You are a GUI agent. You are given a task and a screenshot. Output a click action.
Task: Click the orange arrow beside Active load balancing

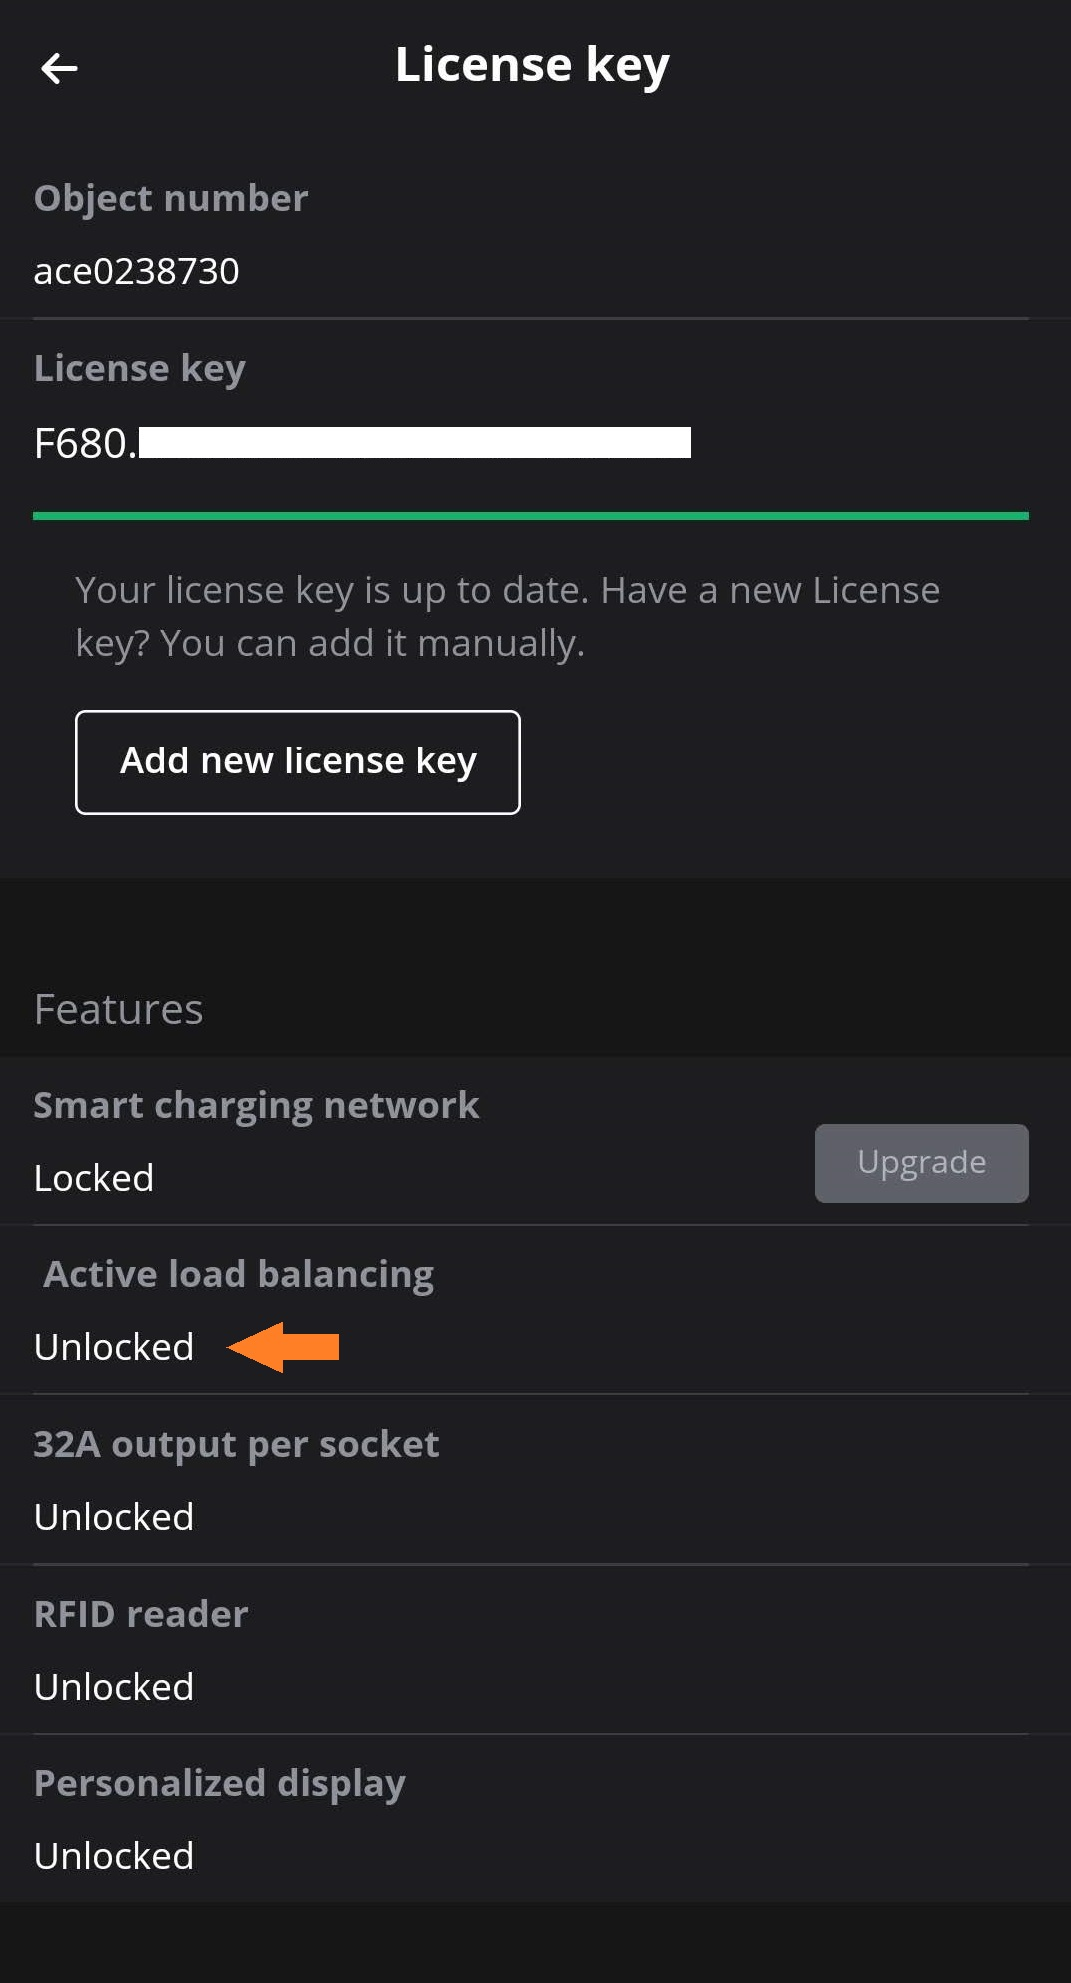pyautogui.click(x=284, y=1347)
